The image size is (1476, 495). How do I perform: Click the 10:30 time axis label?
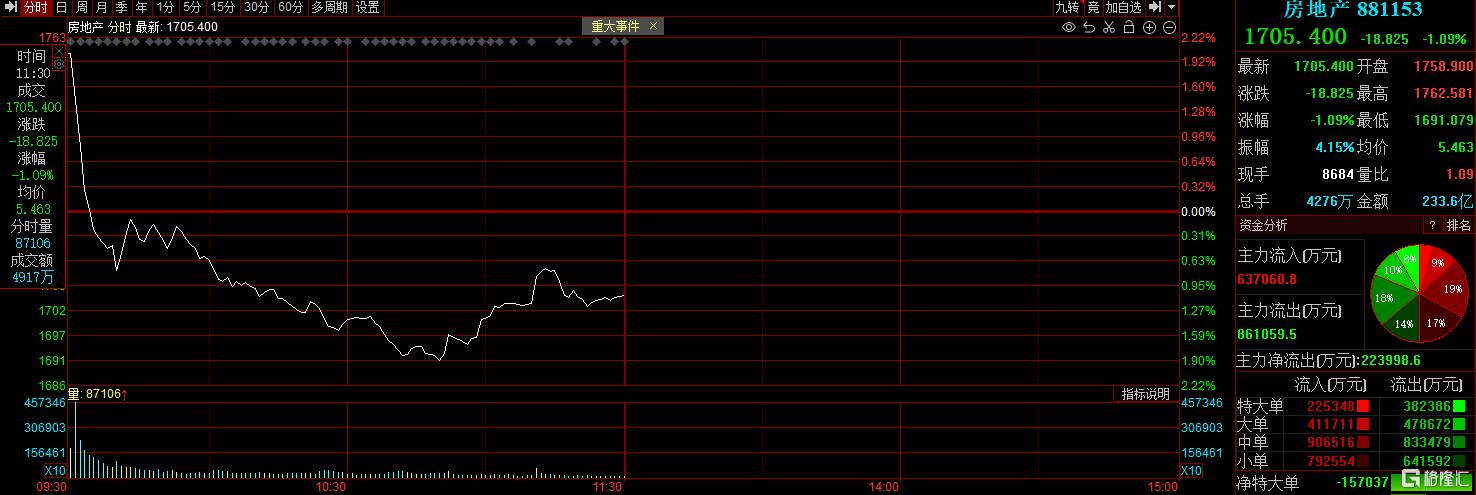click(x=330, y=487)
